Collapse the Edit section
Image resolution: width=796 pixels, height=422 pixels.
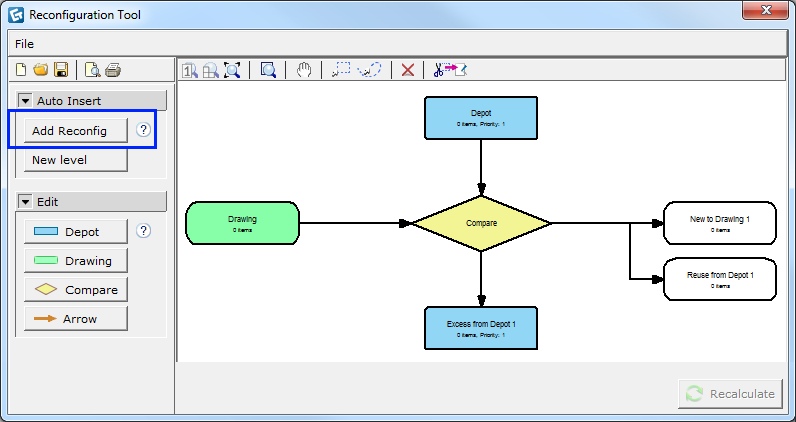26,202
